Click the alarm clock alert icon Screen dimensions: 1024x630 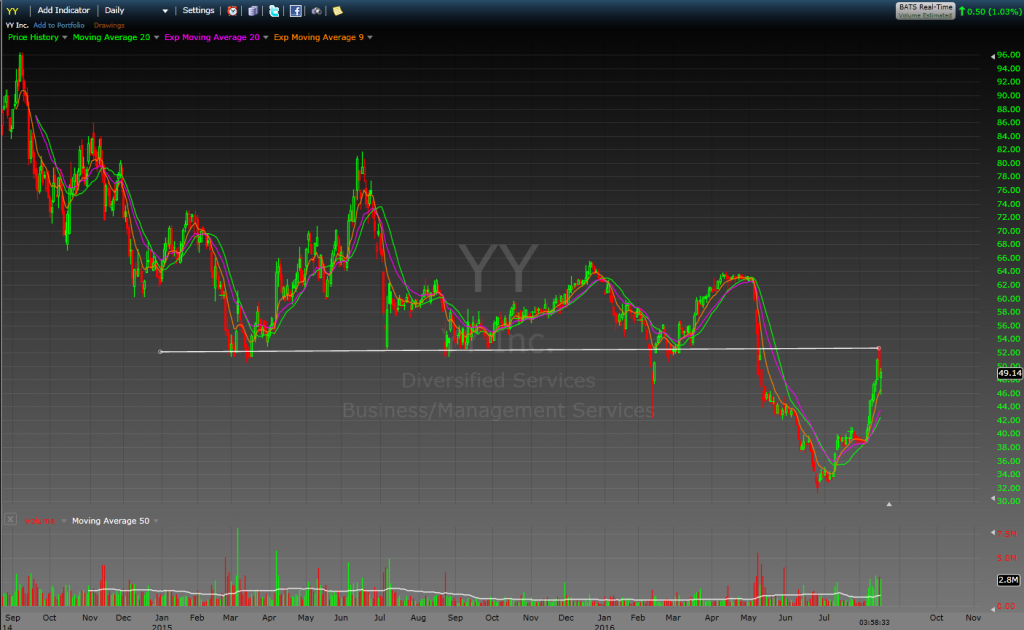(x=233, y=10)
